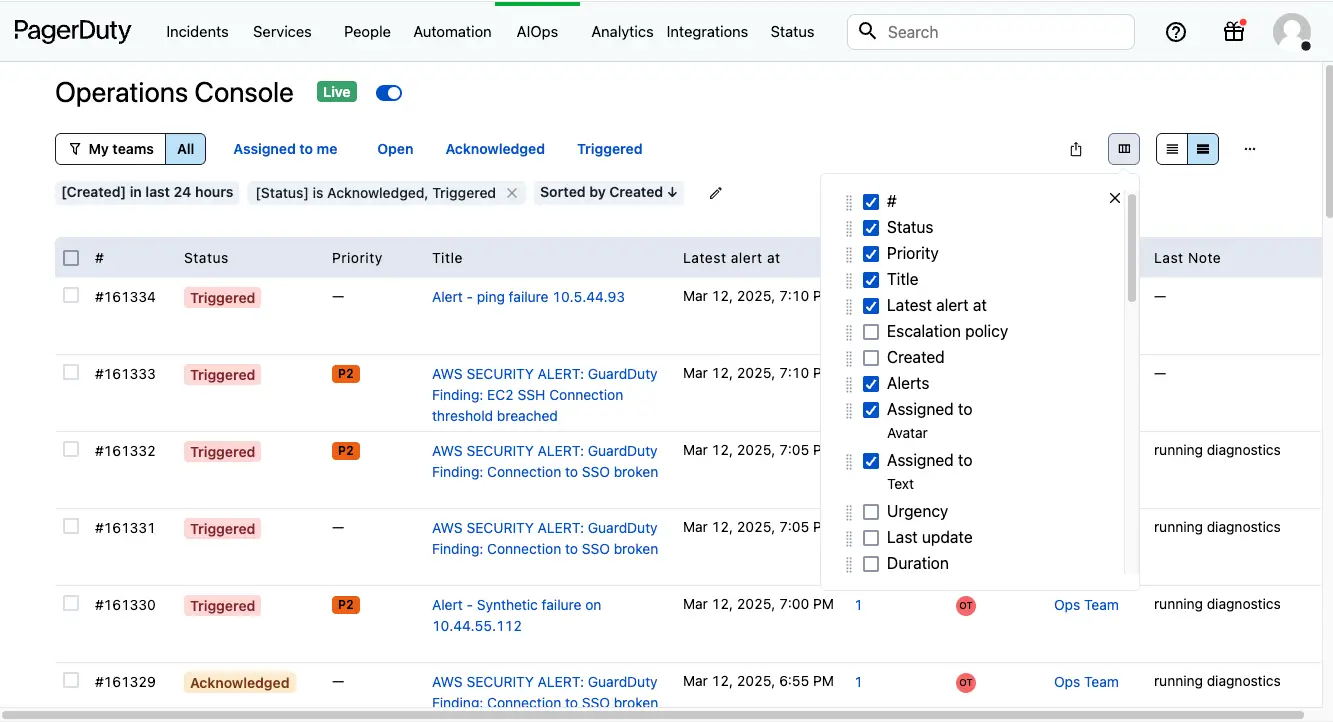Click the search magnifier icon
This screenshot has width=1333, height=722.
pyautogui.click(x=868, y=31)
